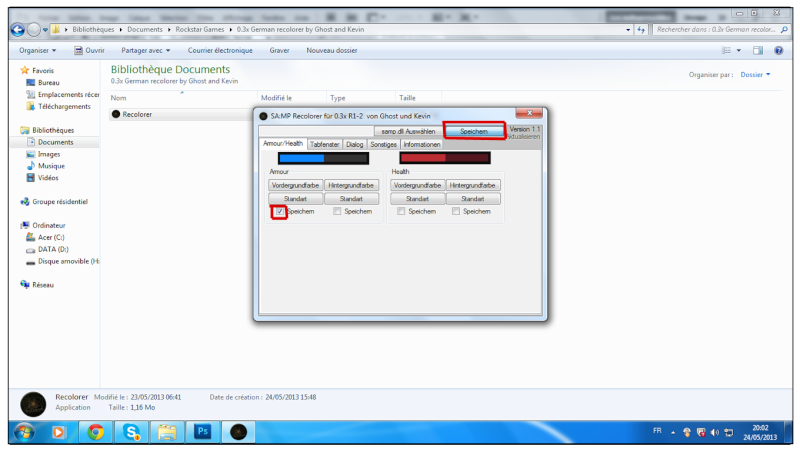Check Amour background Speichern checkbox
Viewport: 800px width, 452px height.
point(337,211)
